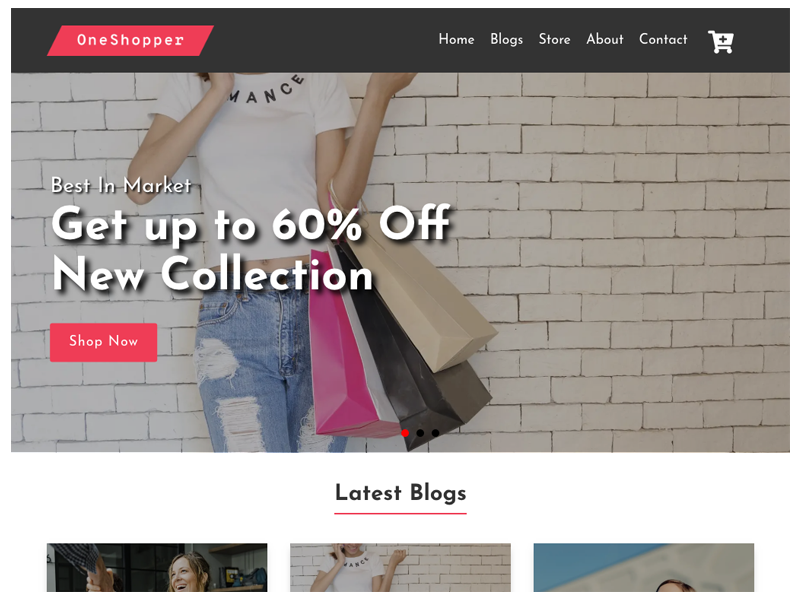
Task: Select the first red slider dot
Action: pos(405,433)
